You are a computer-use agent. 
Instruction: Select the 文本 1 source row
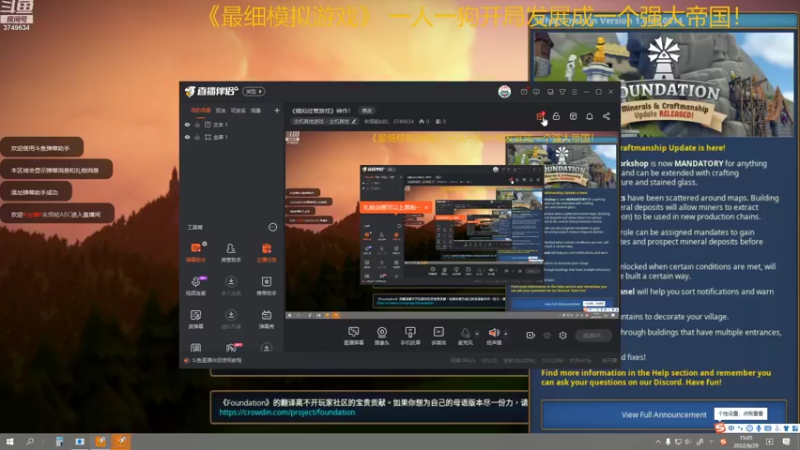click(231, 124)
